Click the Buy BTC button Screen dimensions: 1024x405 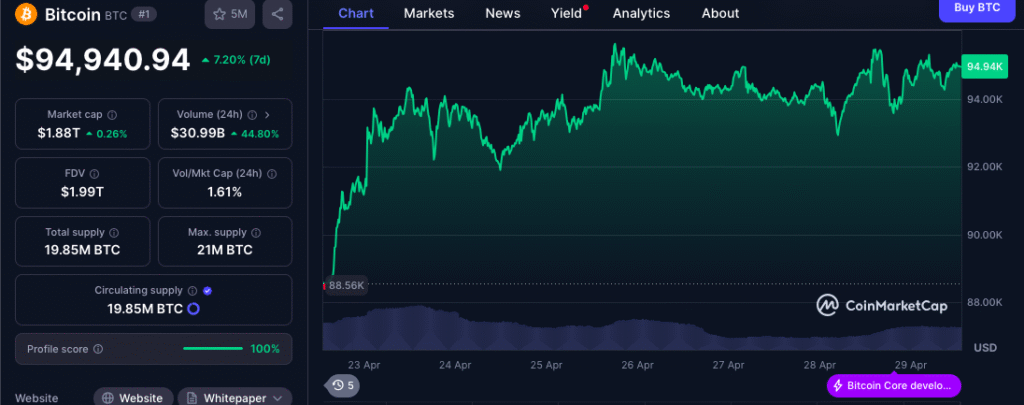(978, 9)
